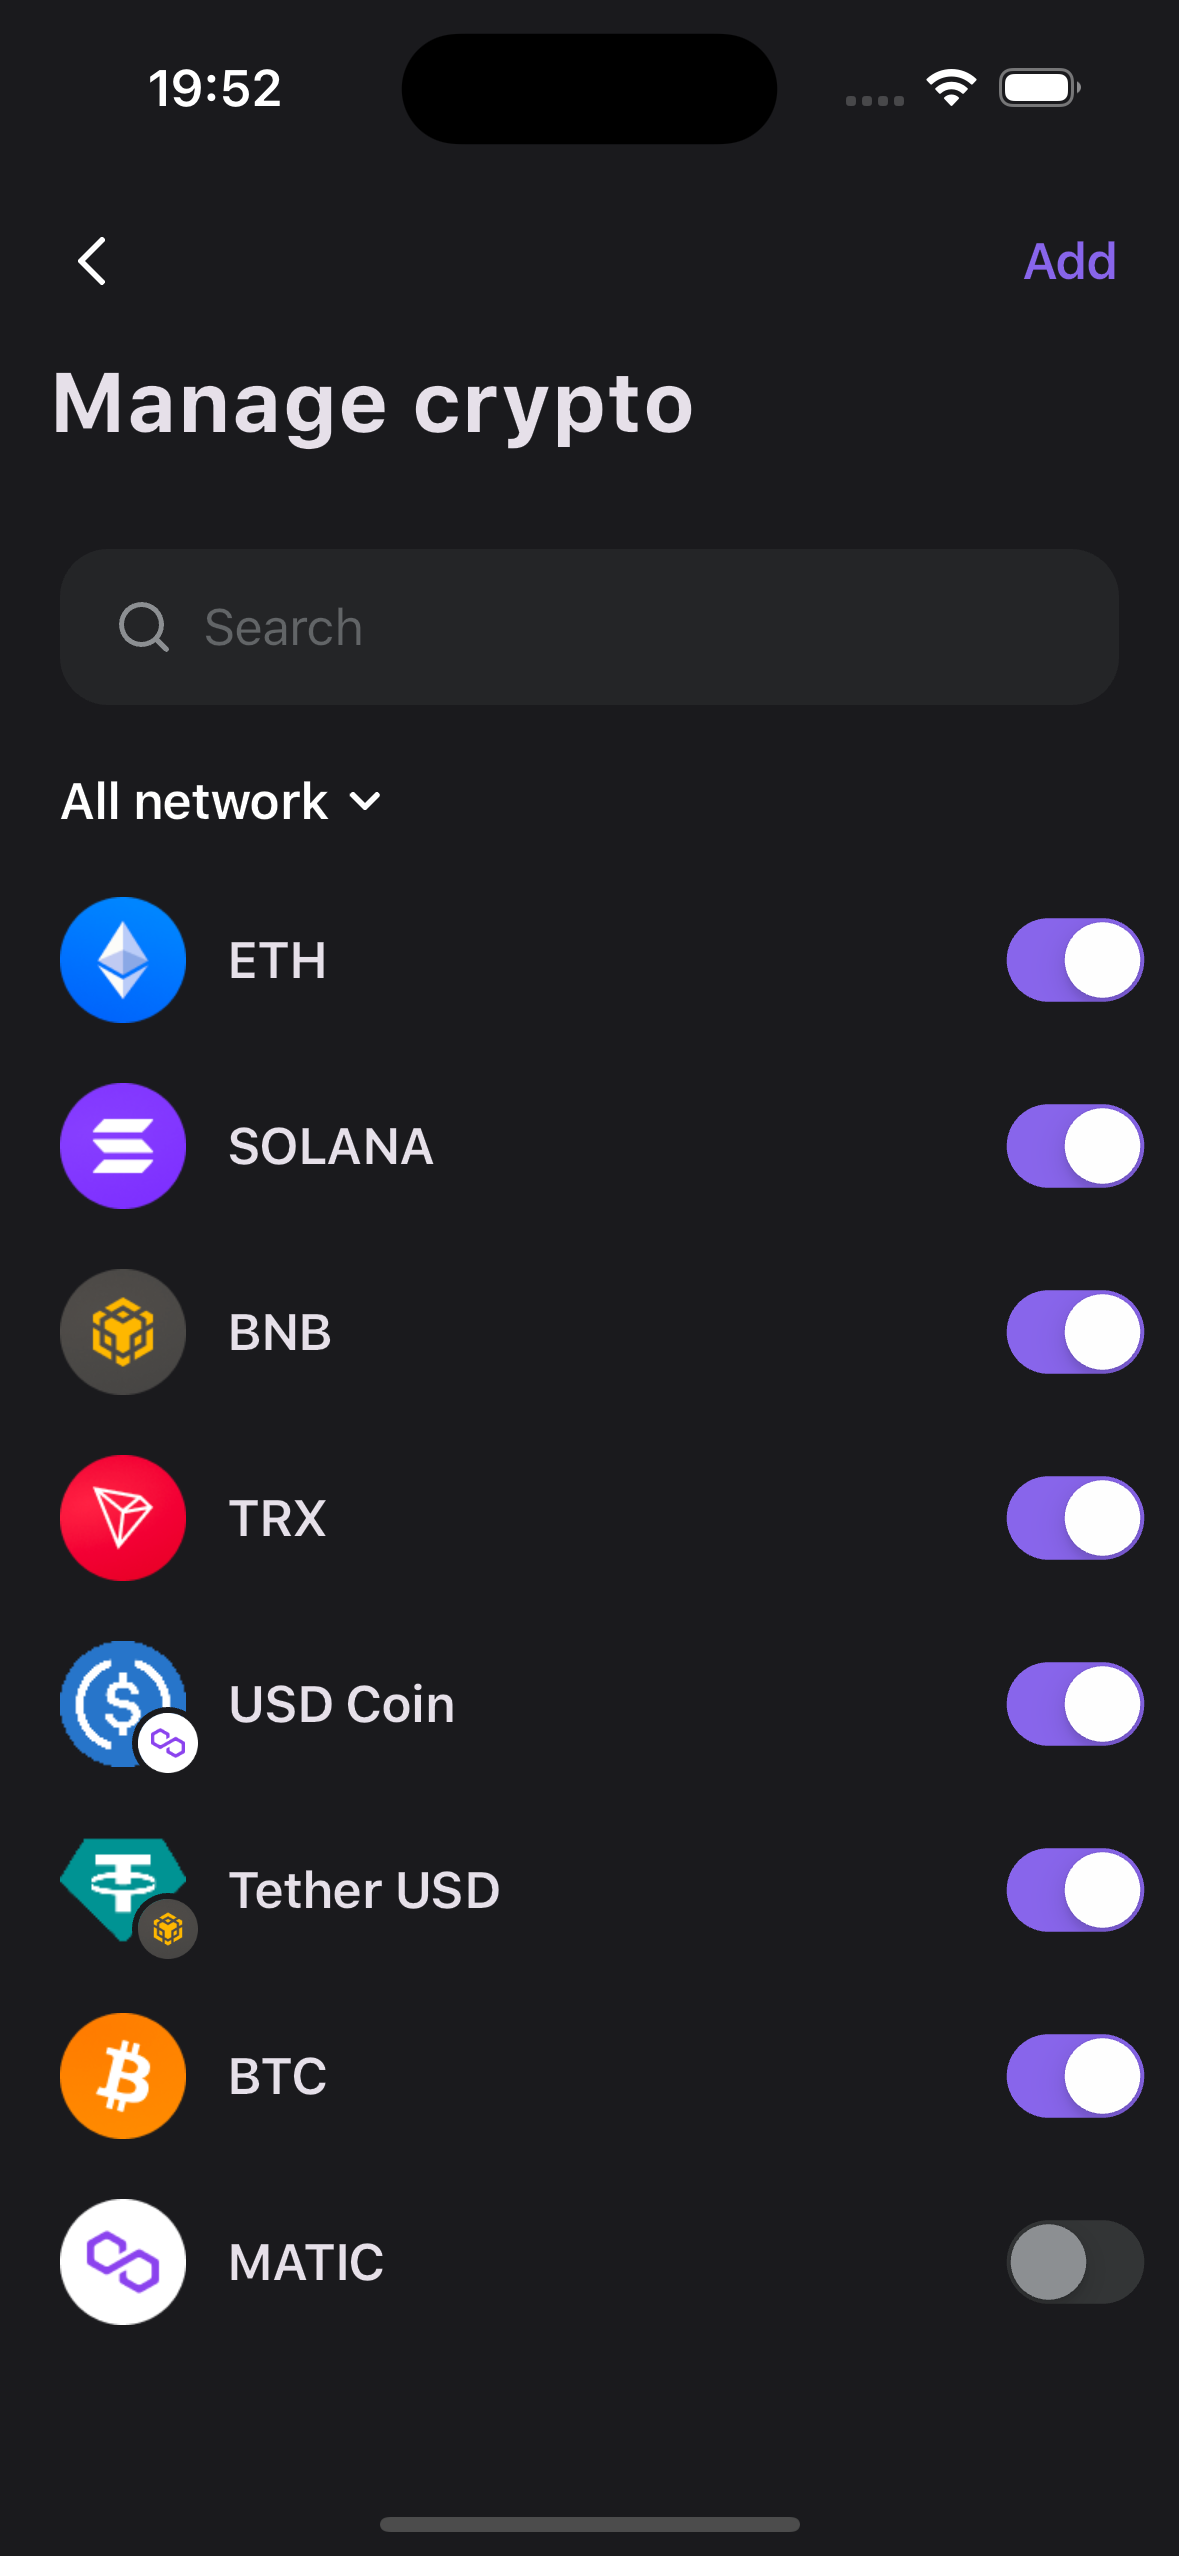
Task: Tap the ETH coin icon
Action: (123, 960)
